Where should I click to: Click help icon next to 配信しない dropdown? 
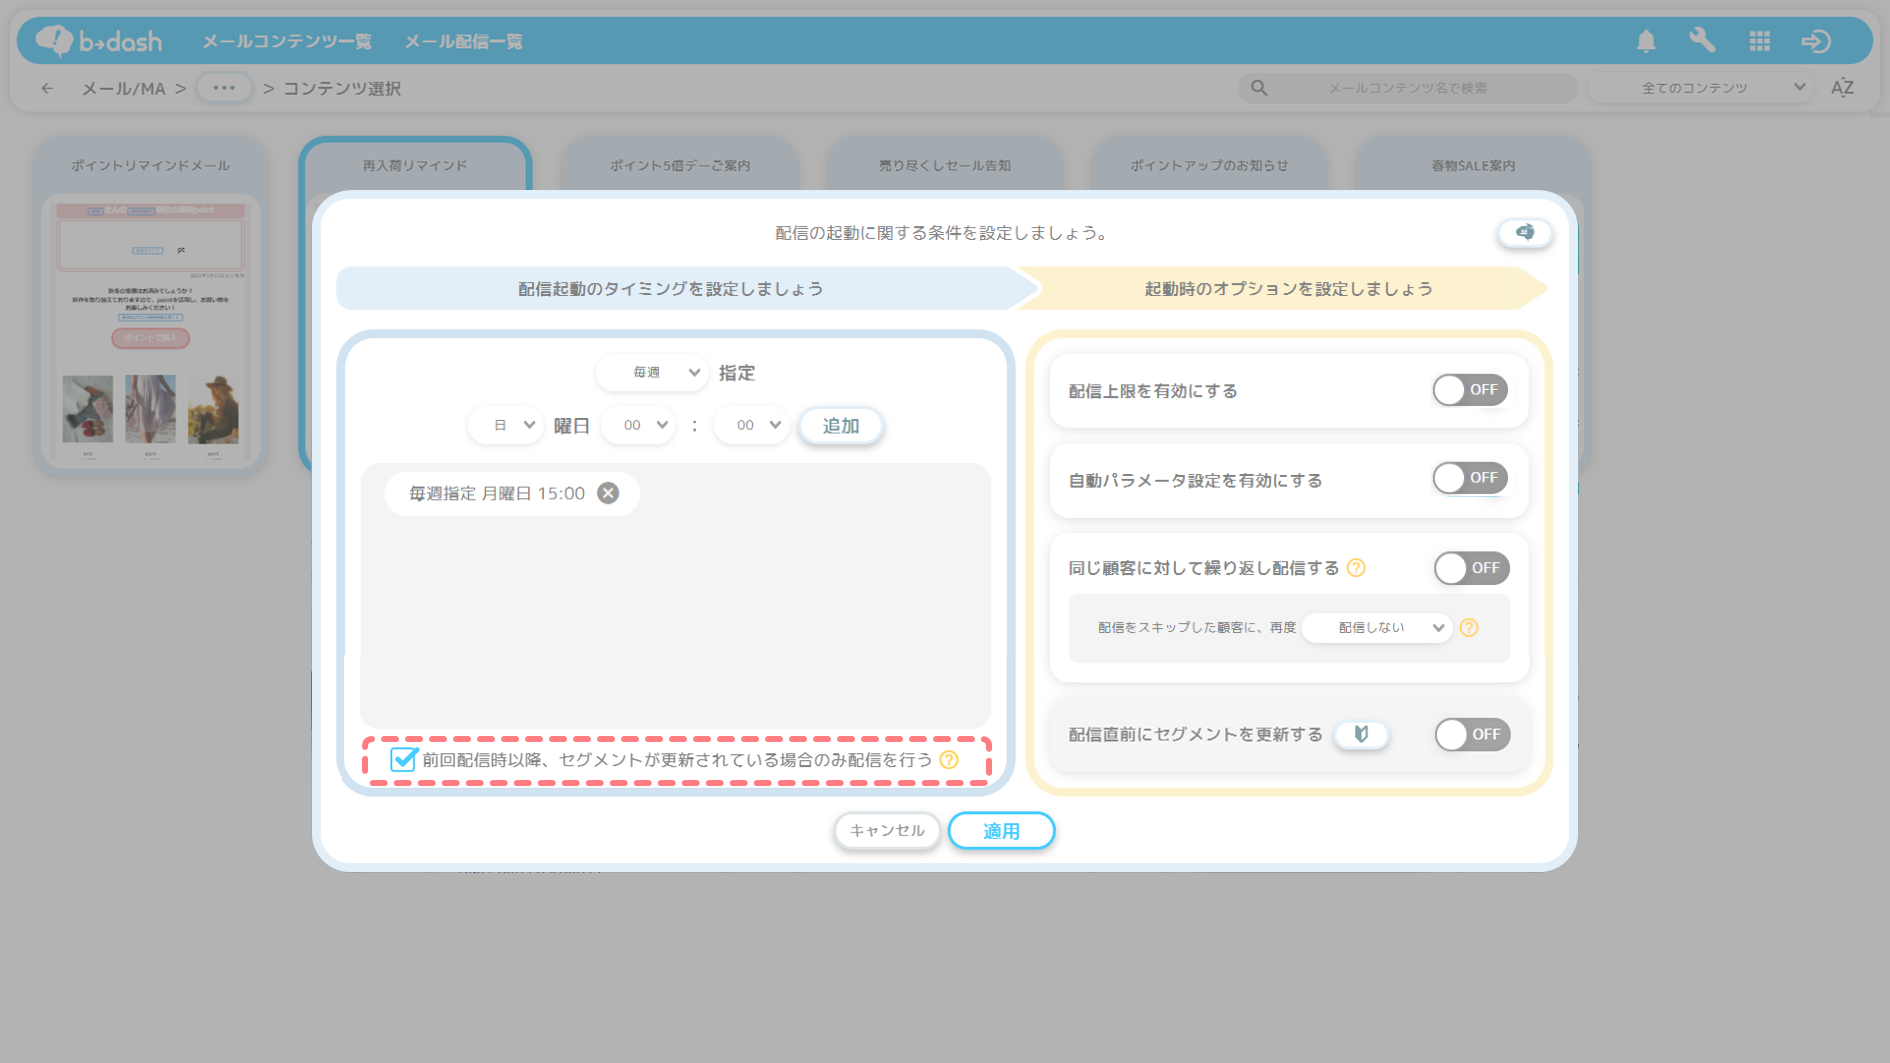[x=1469, y=628]
